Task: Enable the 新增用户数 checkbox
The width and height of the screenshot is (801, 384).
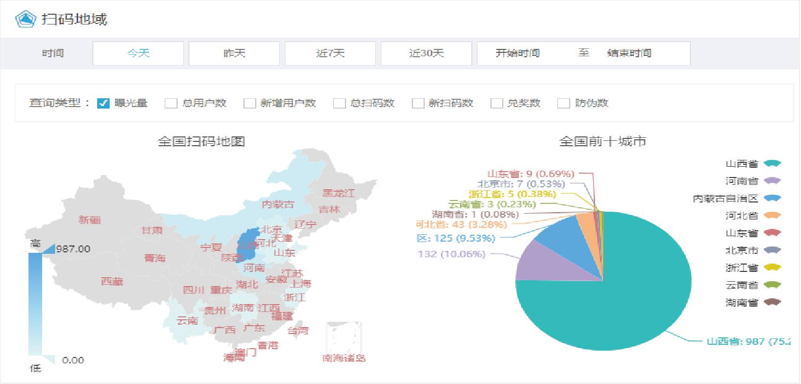Action: (249, 103)
